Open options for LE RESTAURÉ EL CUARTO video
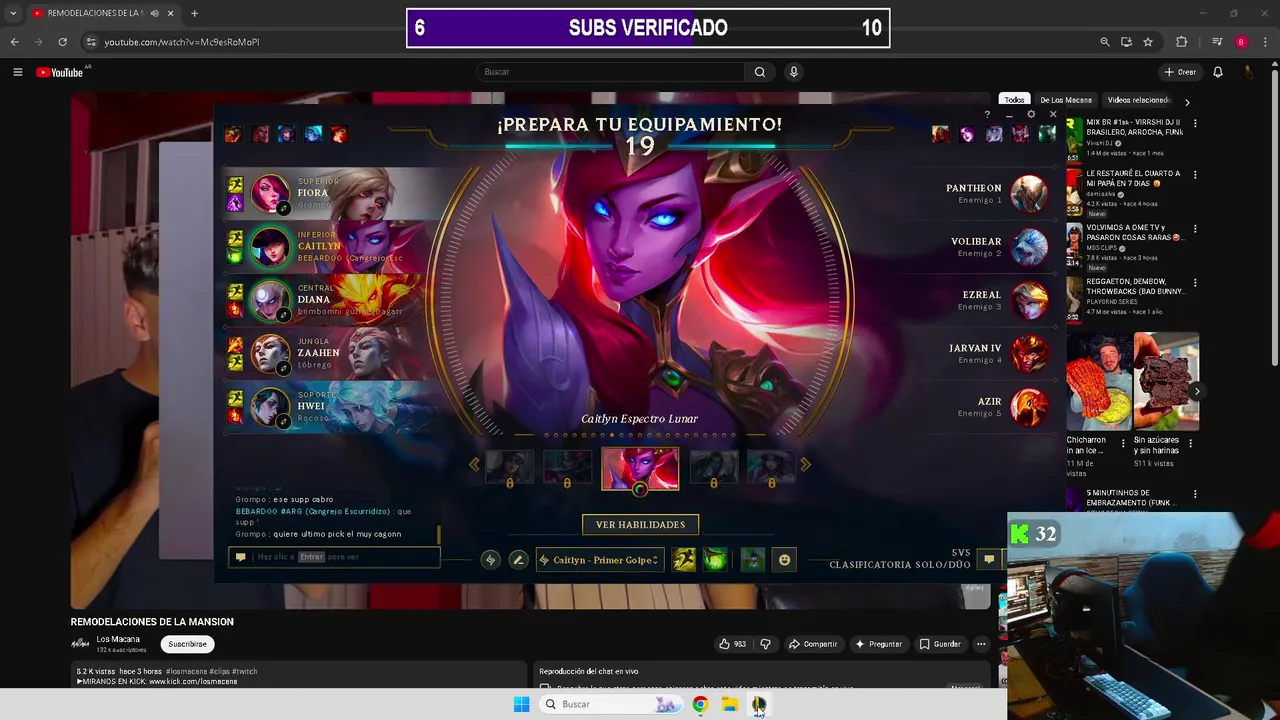 pyautogui.click(x=1195, y=174)
